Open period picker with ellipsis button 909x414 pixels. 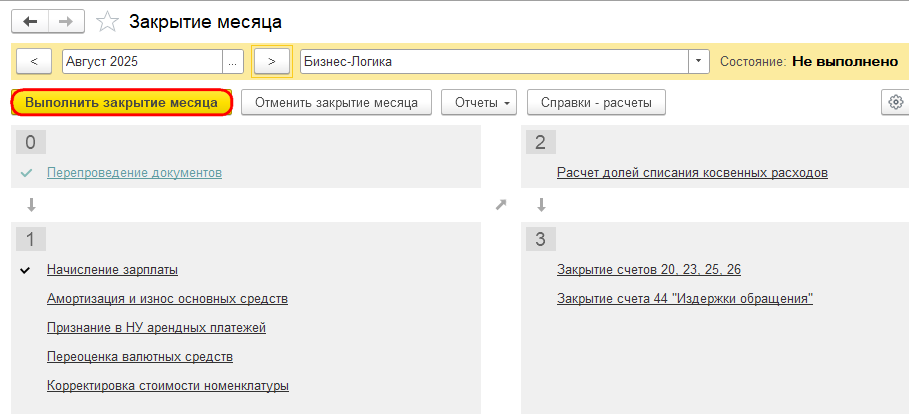(233, 61)
